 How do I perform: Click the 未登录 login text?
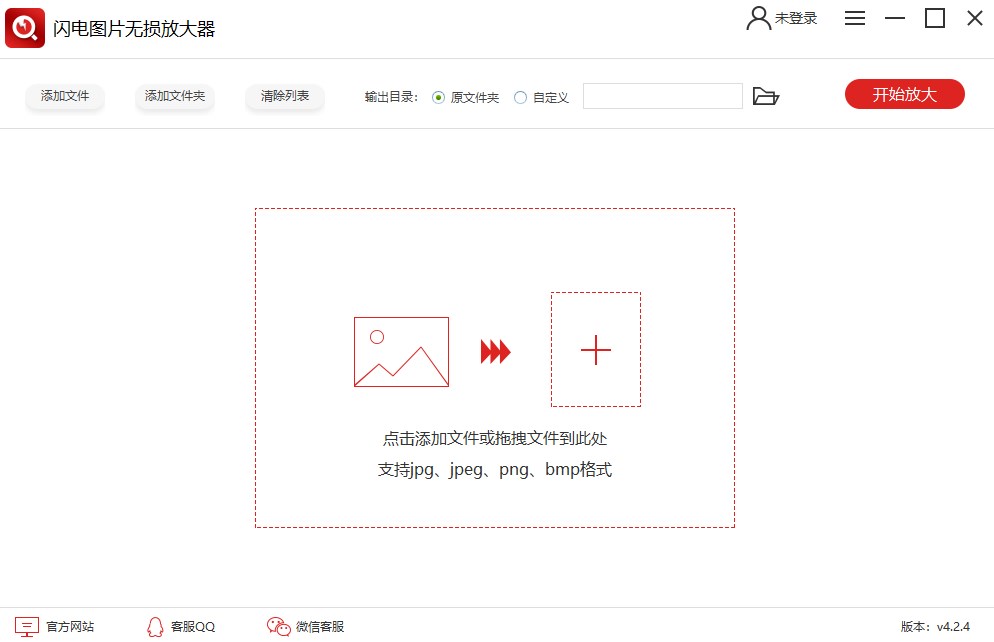795,18
